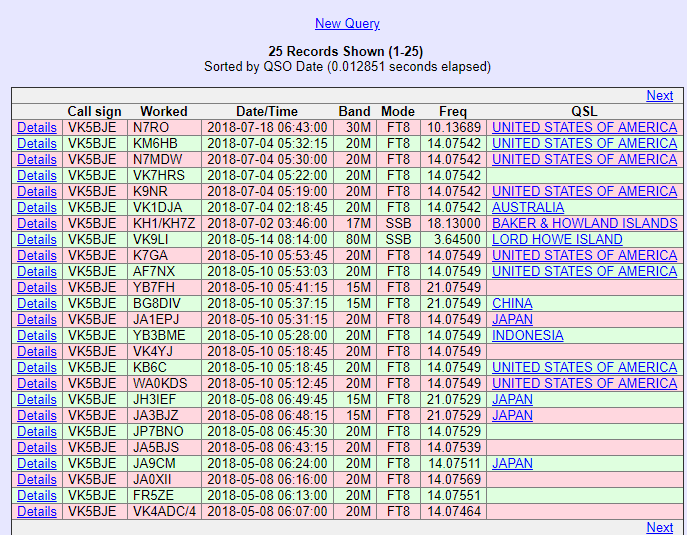Select the frequency value 3.64500

[457, 239]
